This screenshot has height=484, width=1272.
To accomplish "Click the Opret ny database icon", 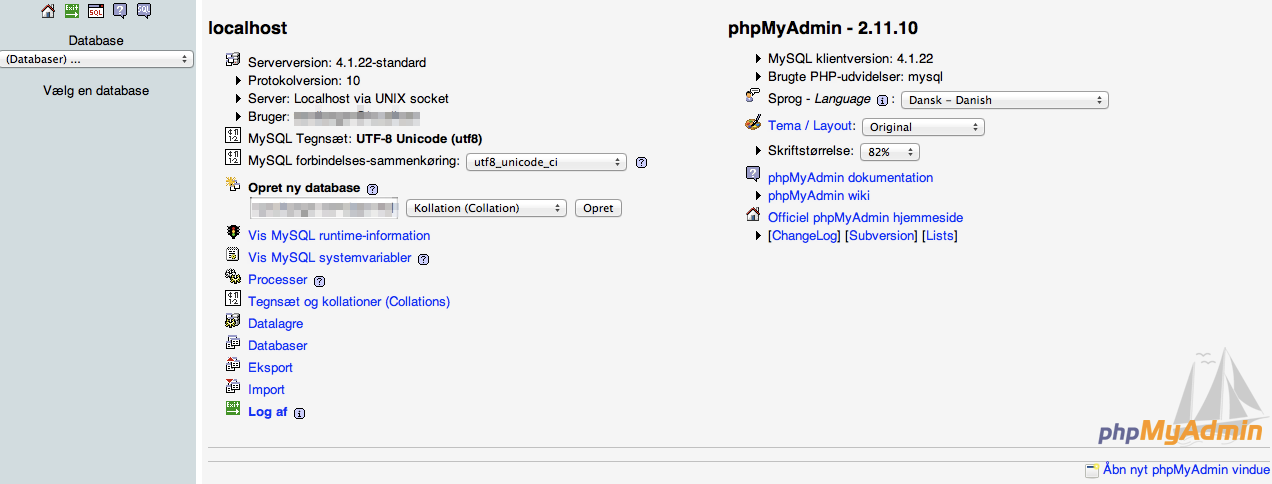I will pyautogui.click(x=233, y=185).
